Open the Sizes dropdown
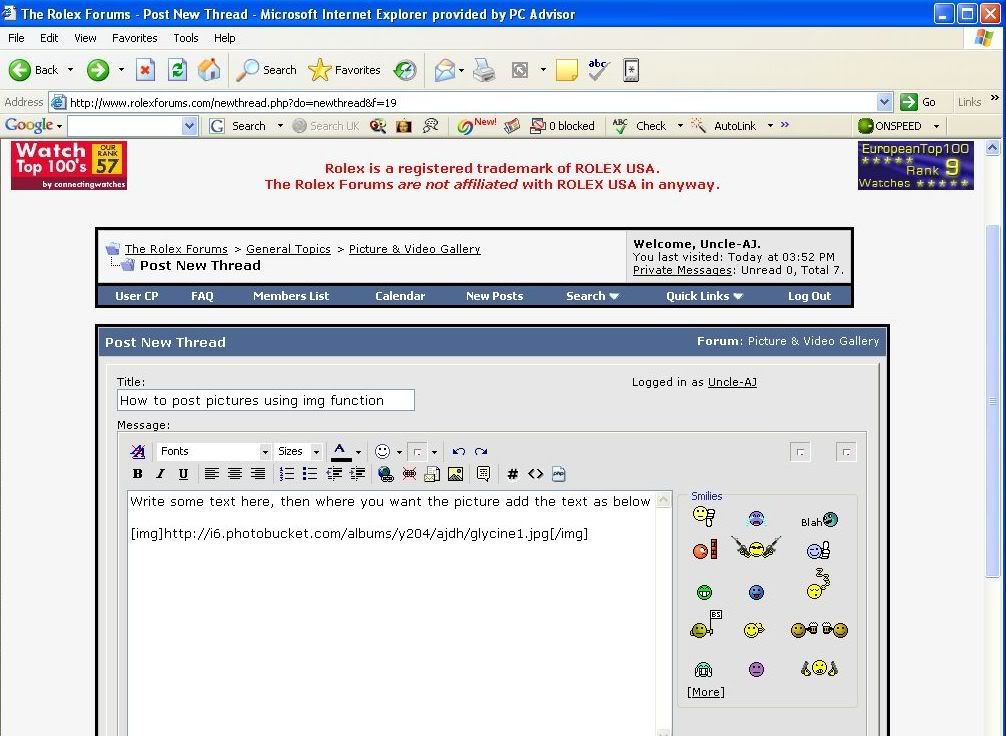 (x=298, y=452)
